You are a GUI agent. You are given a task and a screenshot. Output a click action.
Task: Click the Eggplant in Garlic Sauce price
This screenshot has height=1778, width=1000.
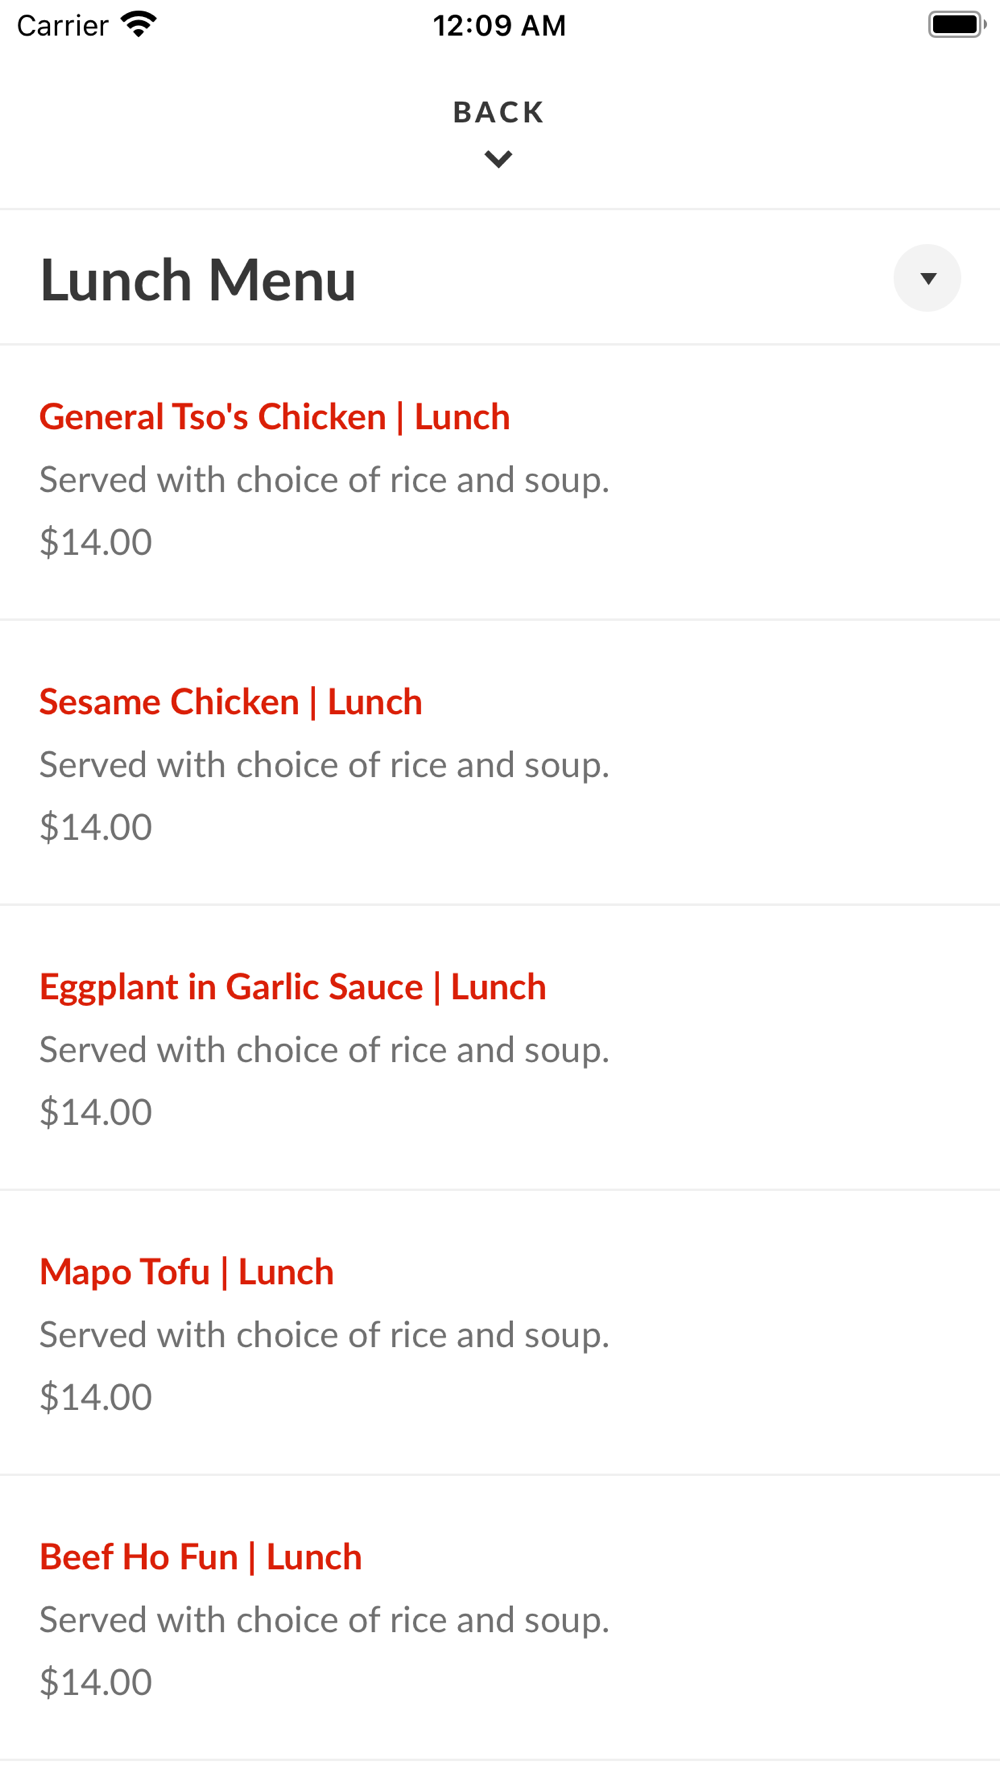(96, 1112)
